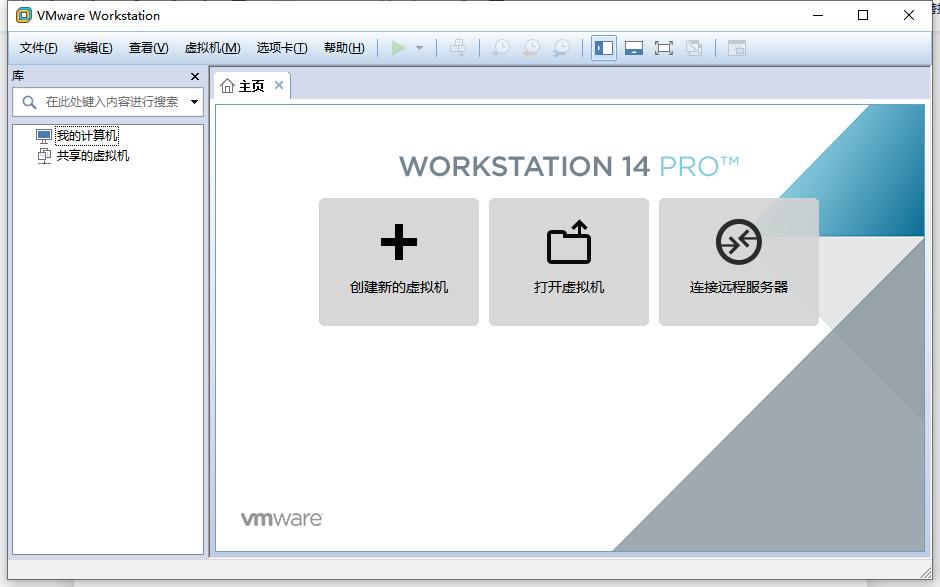Click the library search input field
This screenshot has width=940, height=587.
click(100, 102)
